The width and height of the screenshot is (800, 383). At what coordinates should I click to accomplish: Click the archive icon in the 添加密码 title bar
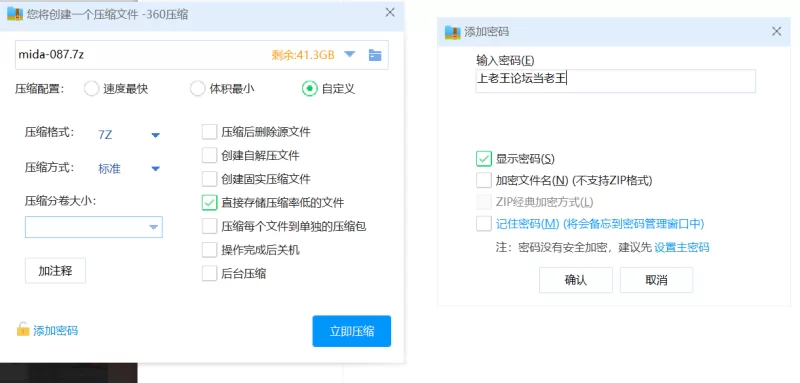pos(453,32)
